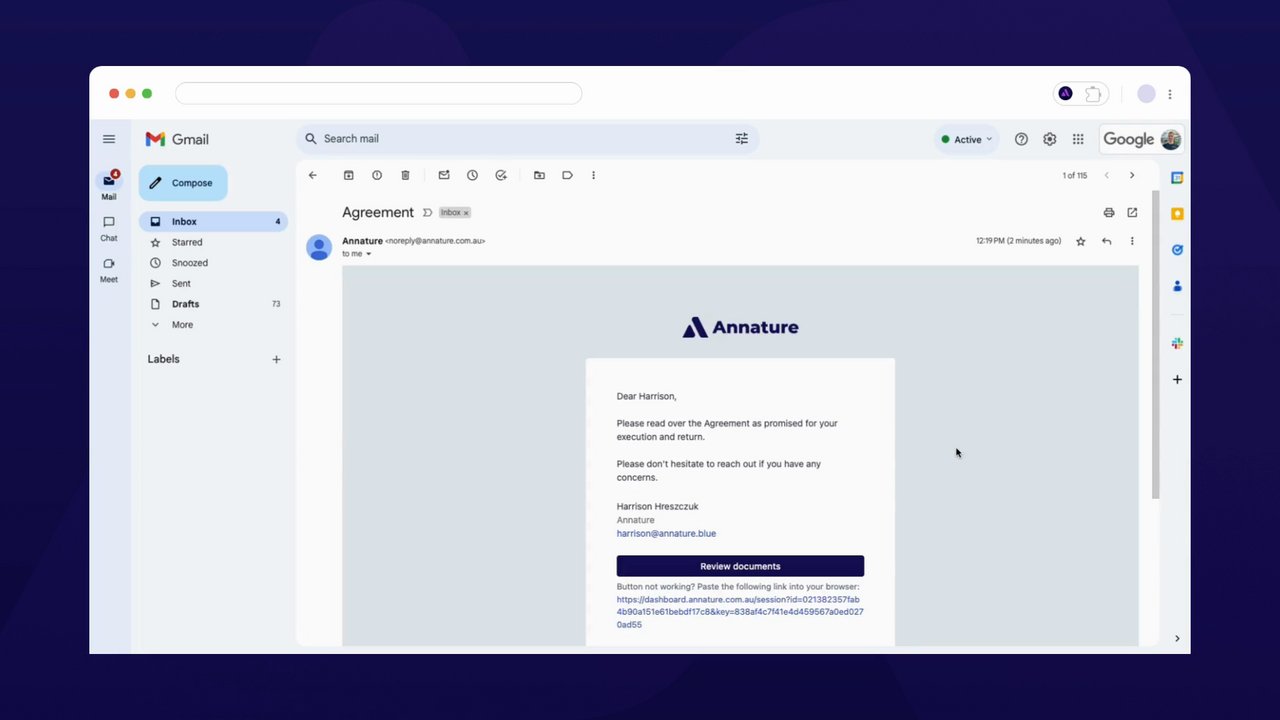The height and width of the screenshot is (720, 1280).
Task: Reply to the Annature email
Action: (1106, 241)
